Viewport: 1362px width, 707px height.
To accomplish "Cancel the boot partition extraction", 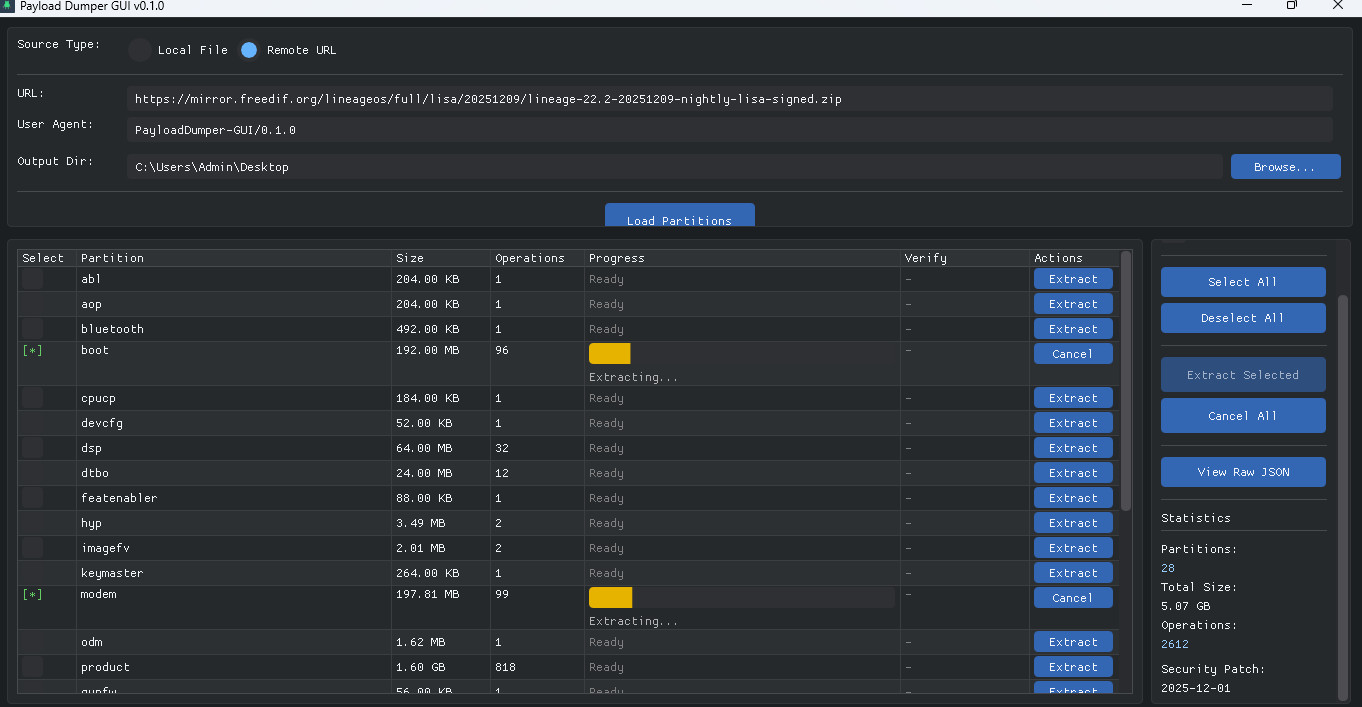I will [1072, 354].
